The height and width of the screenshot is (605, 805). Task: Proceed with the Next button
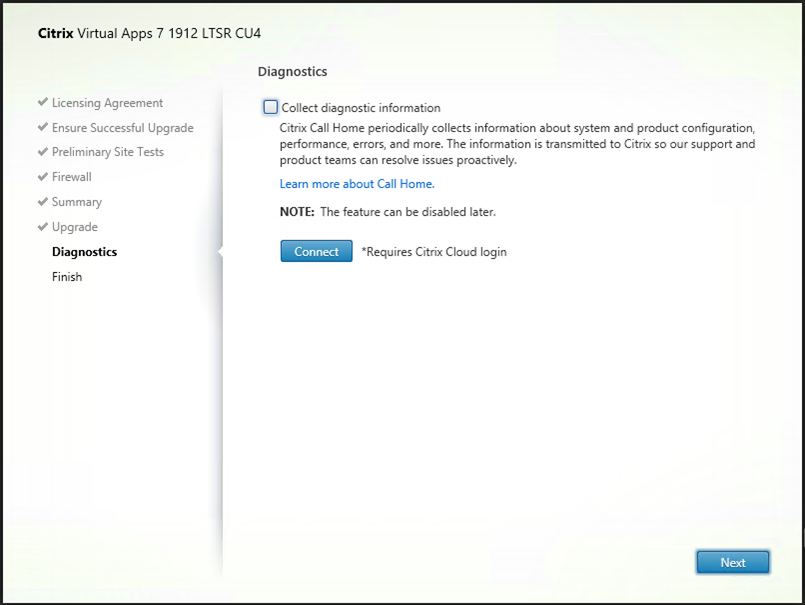click(x=733, y=562)
